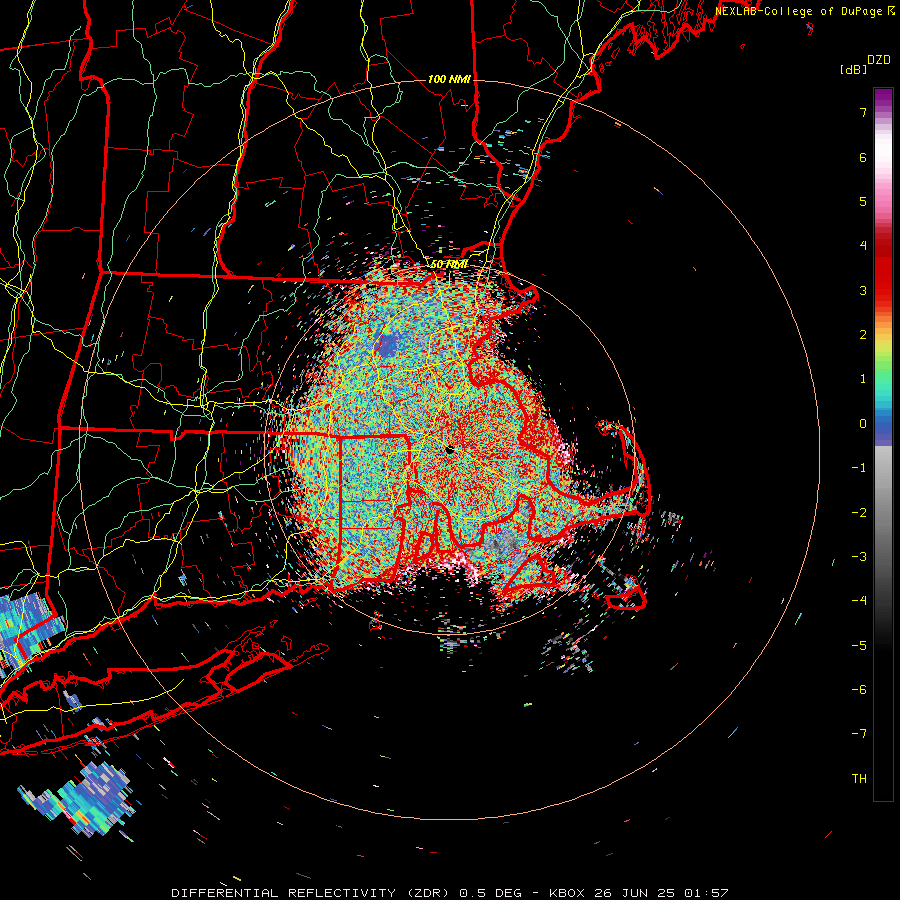Click the 'TH' label on color scale
The height and width of the screenshot is (900, 900).
pos(859,779)
